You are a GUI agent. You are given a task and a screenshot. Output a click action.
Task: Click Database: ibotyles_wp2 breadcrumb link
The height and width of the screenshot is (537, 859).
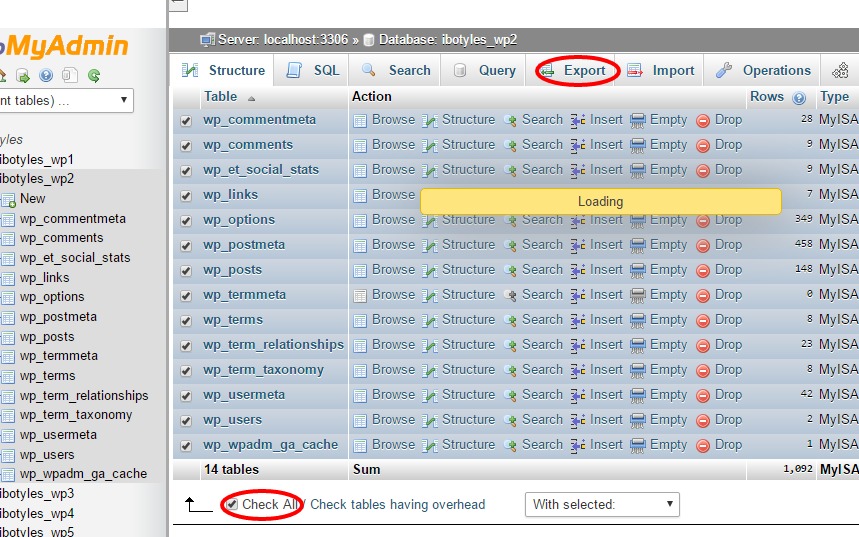coord(448,39)
